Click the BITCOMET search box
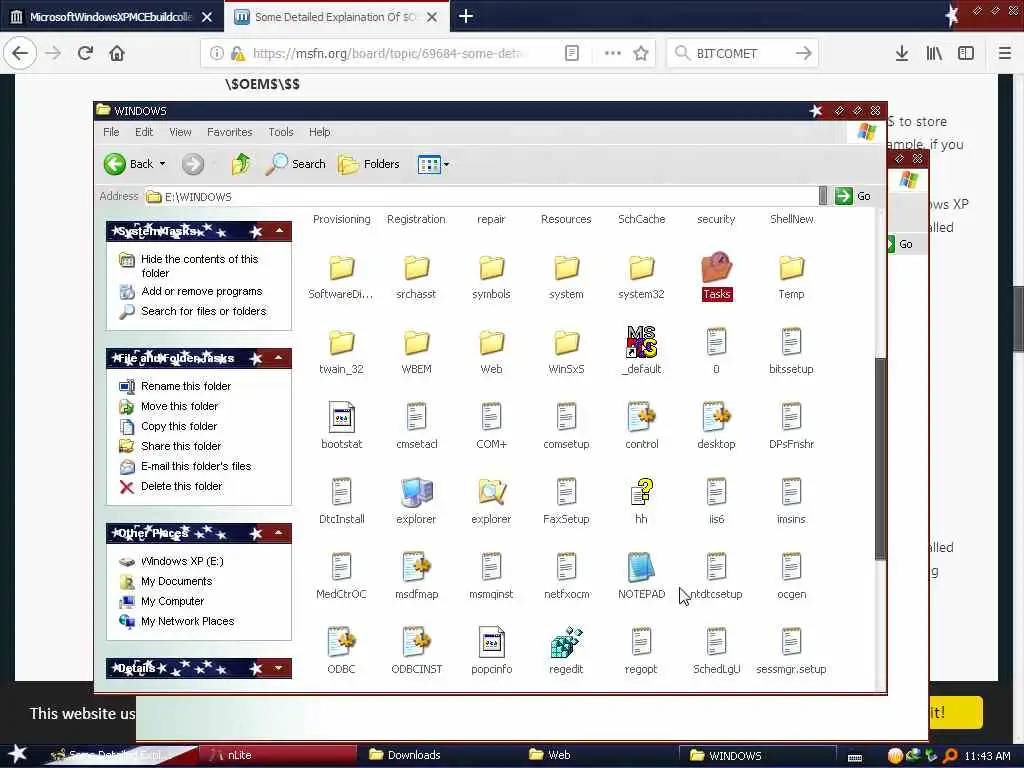Screen dimensions: 1024x768 pyautogui.click(x=742, y=53)
